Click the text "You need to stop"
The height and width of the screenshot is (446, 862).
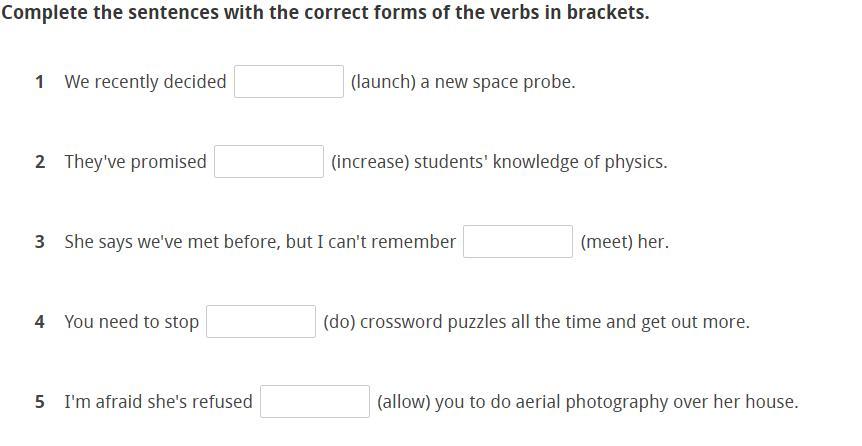coord(131,322)
